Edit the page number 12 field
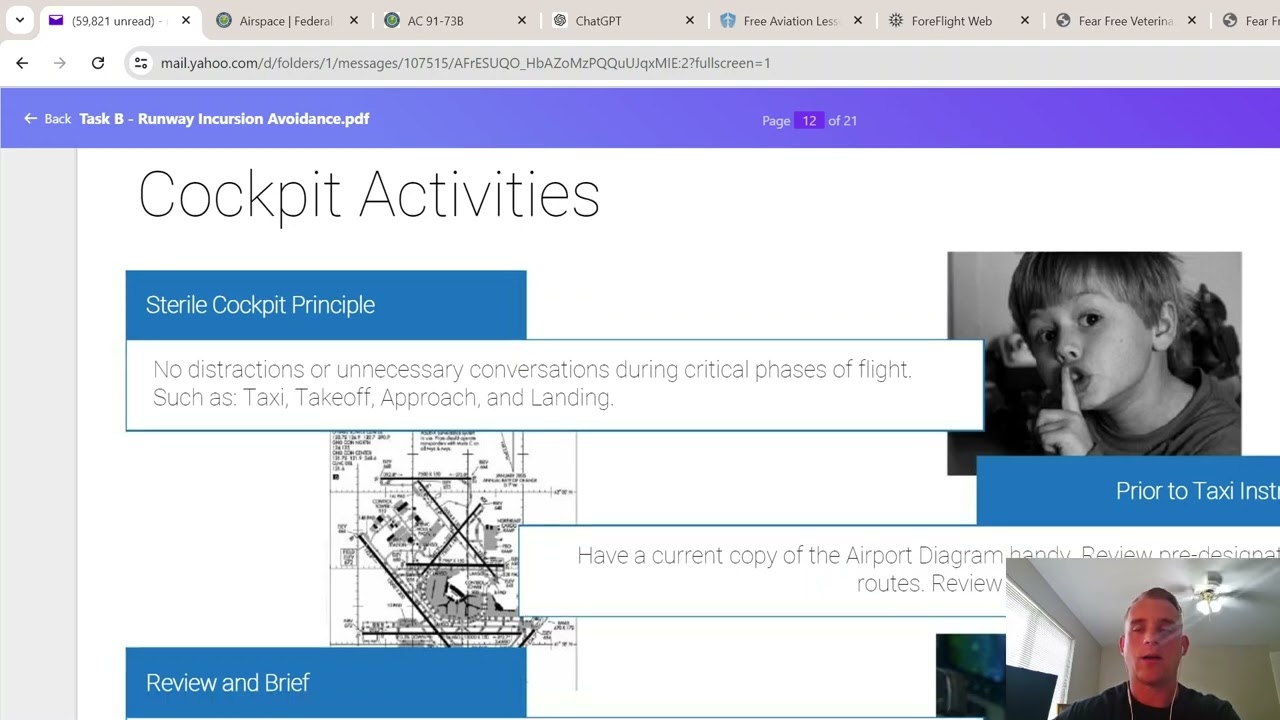Viewport: 1280px width, 720px height. 809,120
